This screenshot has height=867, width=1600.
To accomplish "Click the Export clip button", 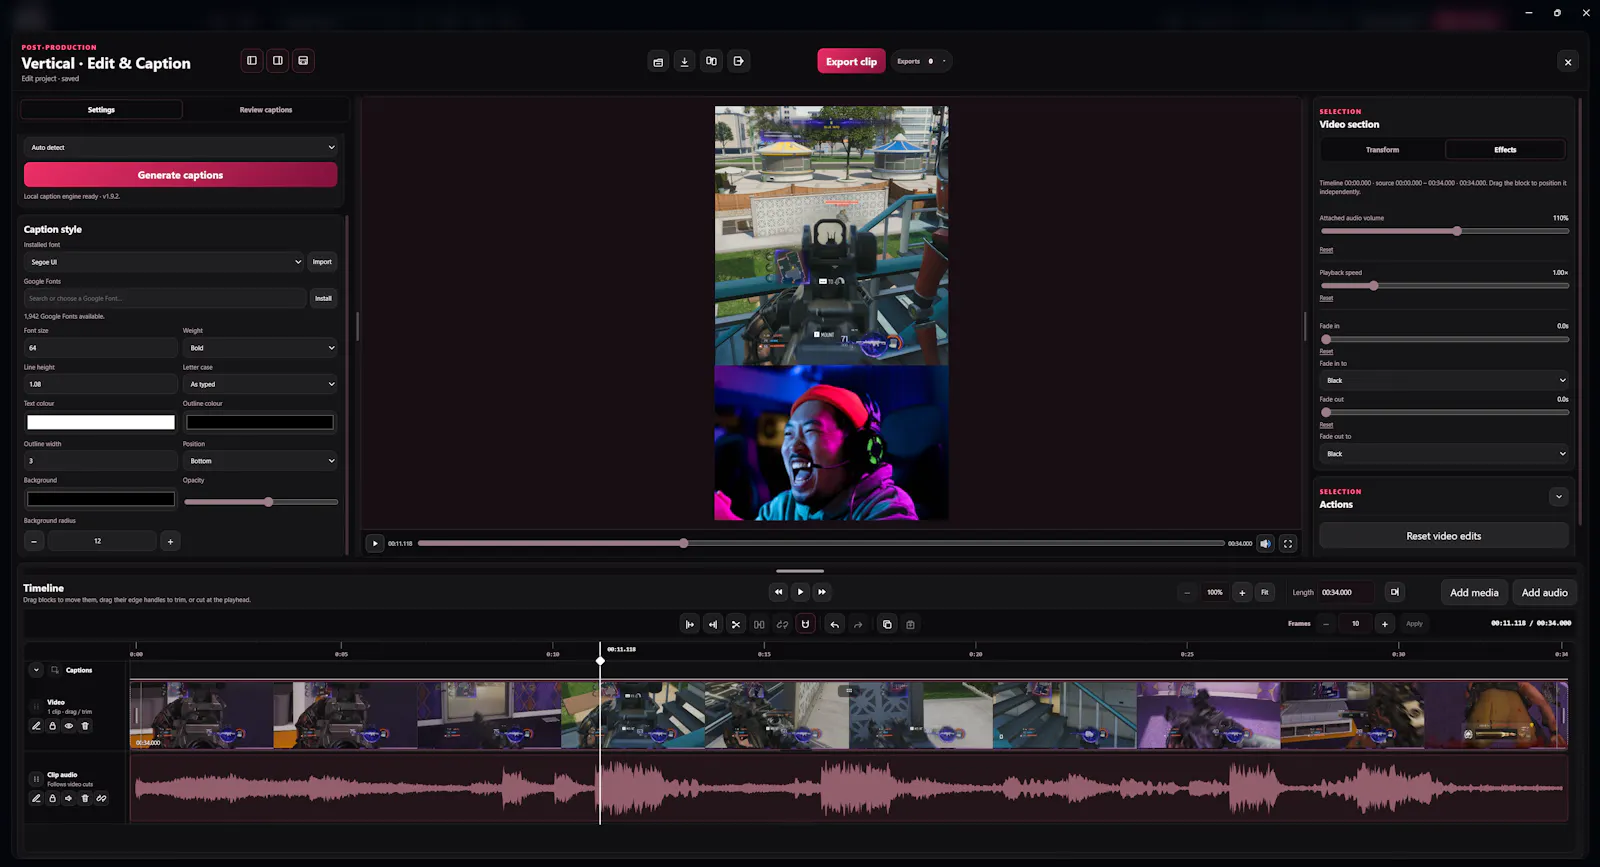I will click(851, 61).
